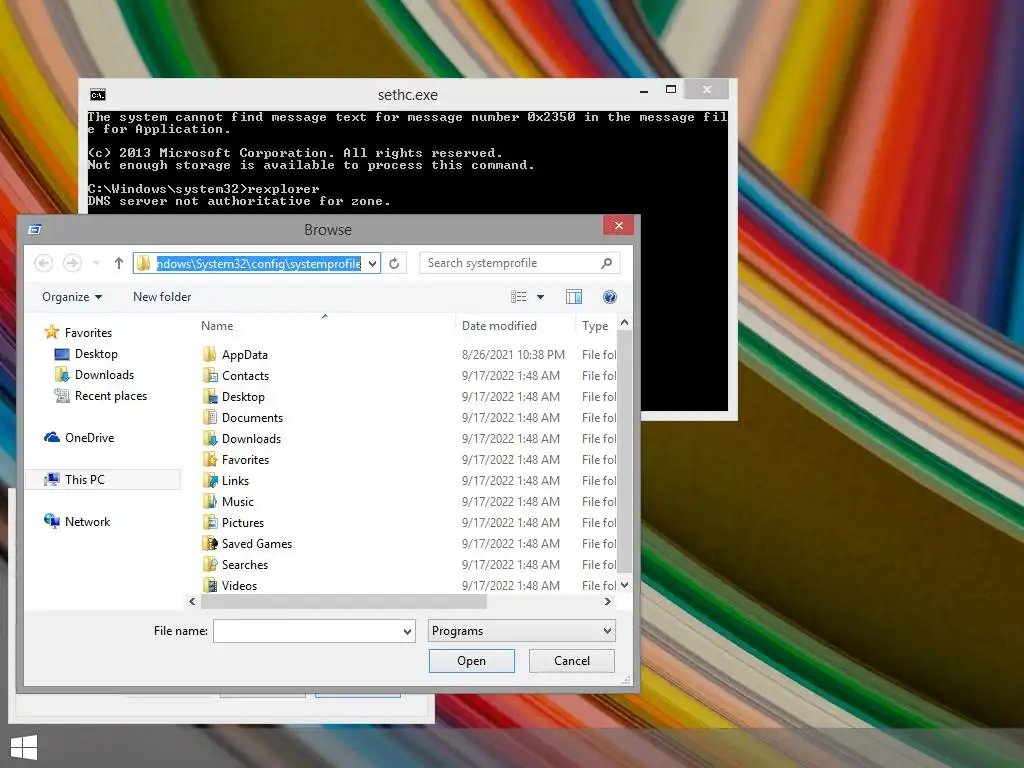Image resolution: width=1024 pixels, height=768 pixels.
Task: Select the Music folder
Action: point(237,502)
